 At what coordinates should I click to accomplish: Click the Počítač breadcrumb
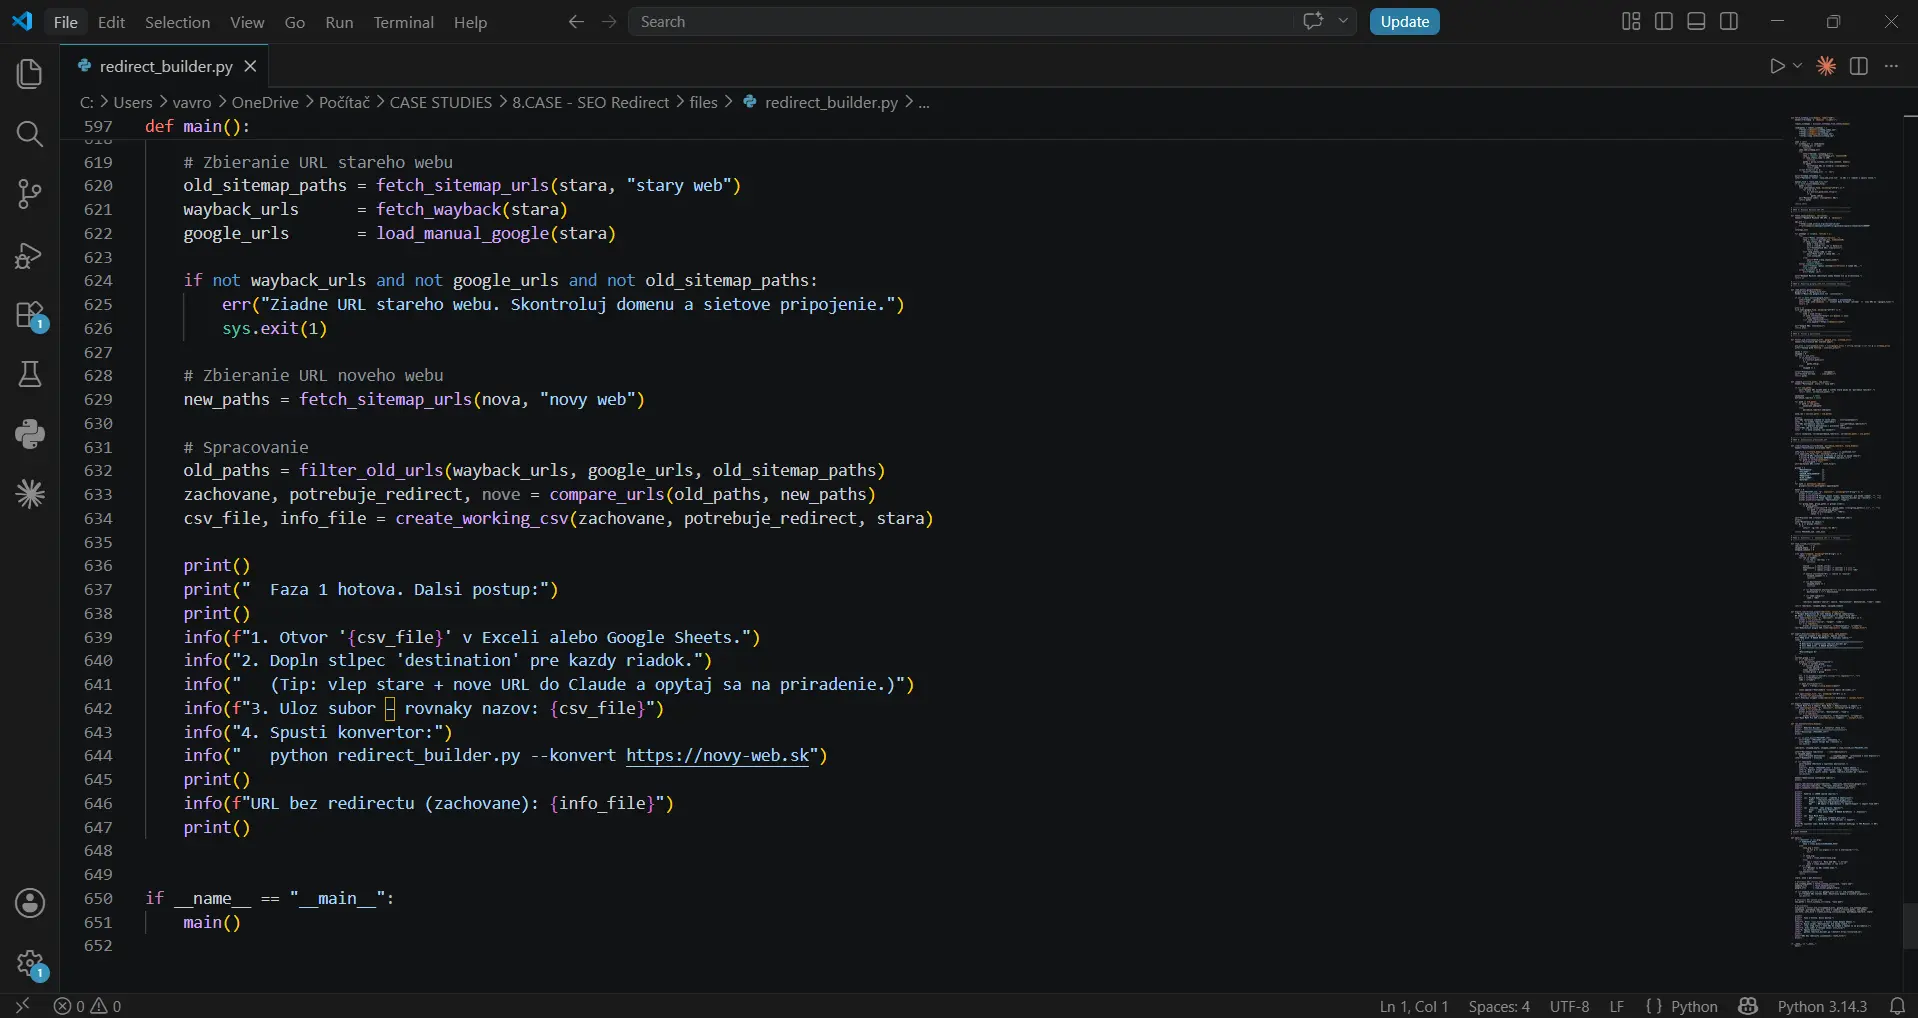point(344,102)
